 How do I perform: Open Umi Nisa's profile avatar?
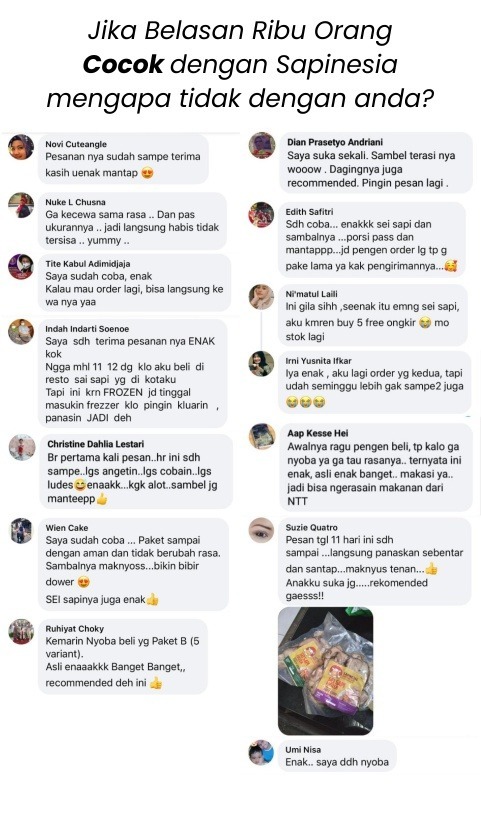coord(261,752)
